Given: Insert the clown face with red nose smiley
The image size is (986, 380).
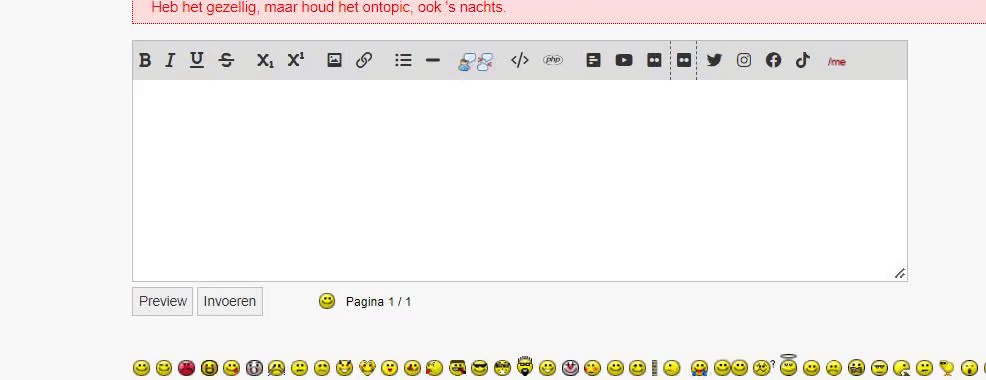Looking at the screenshot, I should point(570,368).
